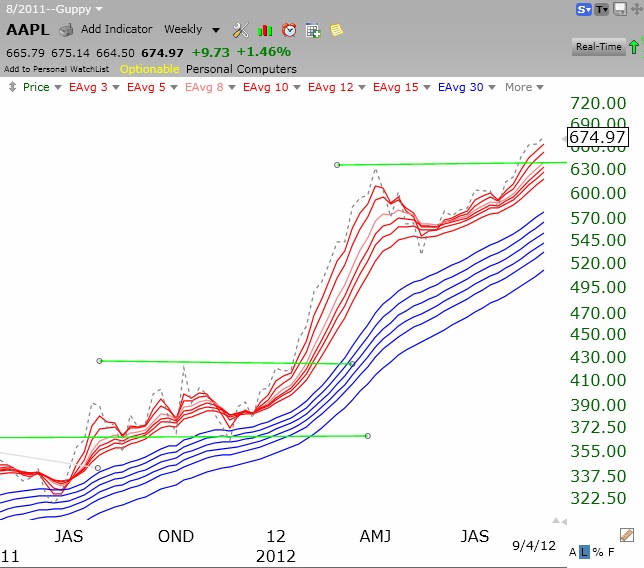The image size is (644, 568).
Task: Click the OND quarter label on time axis
Action: pos(176,536)
